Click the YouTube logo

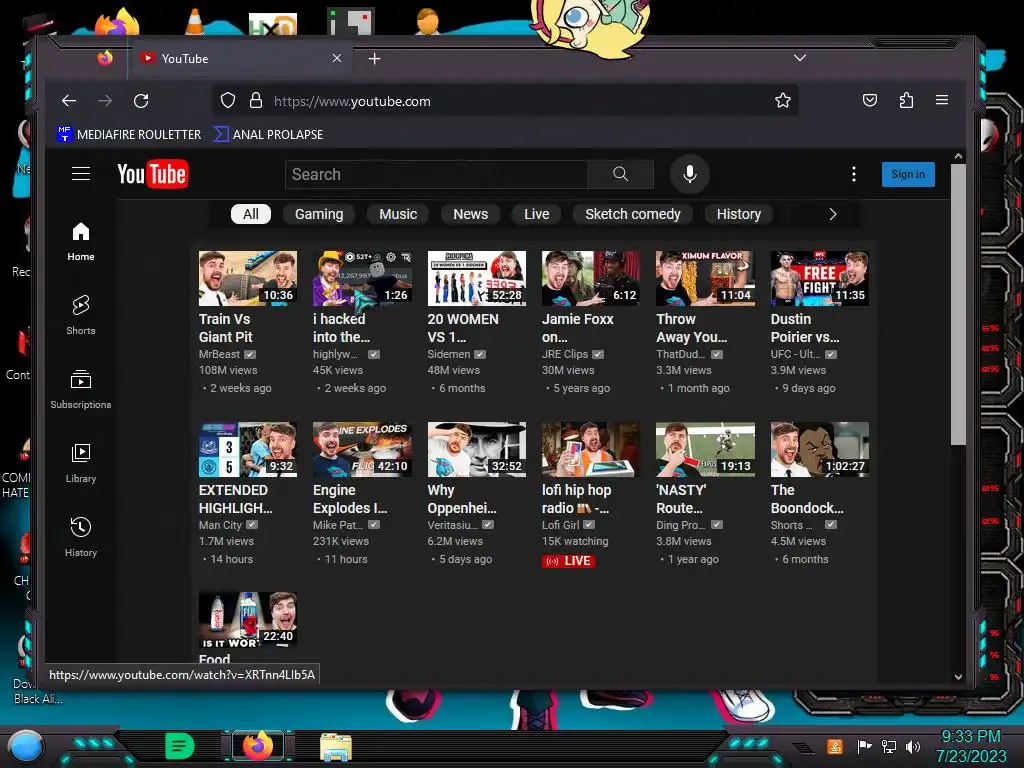[x=153, y=174]
